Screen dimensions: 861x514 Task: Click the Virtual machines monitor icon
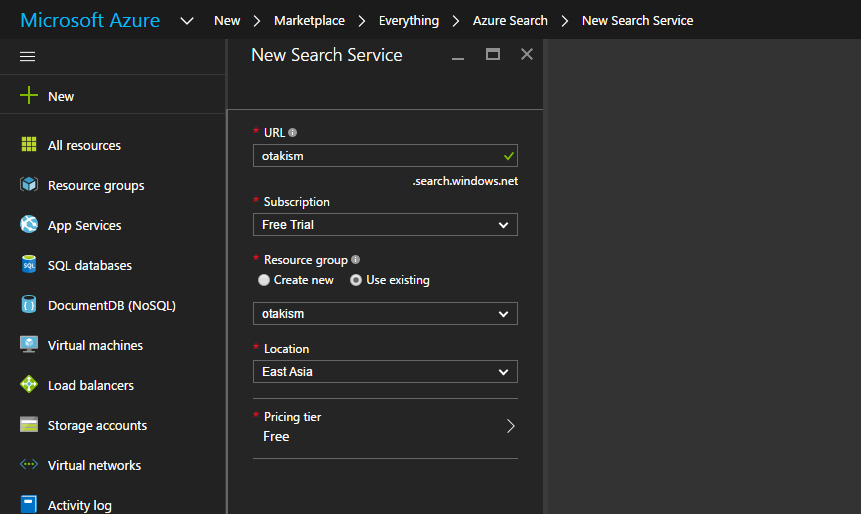(29, 345)
